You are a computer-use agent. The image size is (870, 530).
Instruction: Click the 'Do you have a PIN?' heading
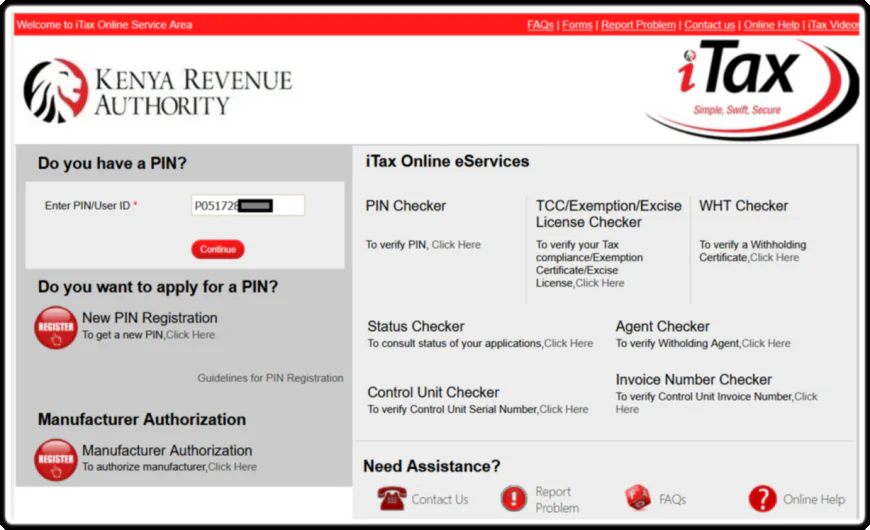112,163
